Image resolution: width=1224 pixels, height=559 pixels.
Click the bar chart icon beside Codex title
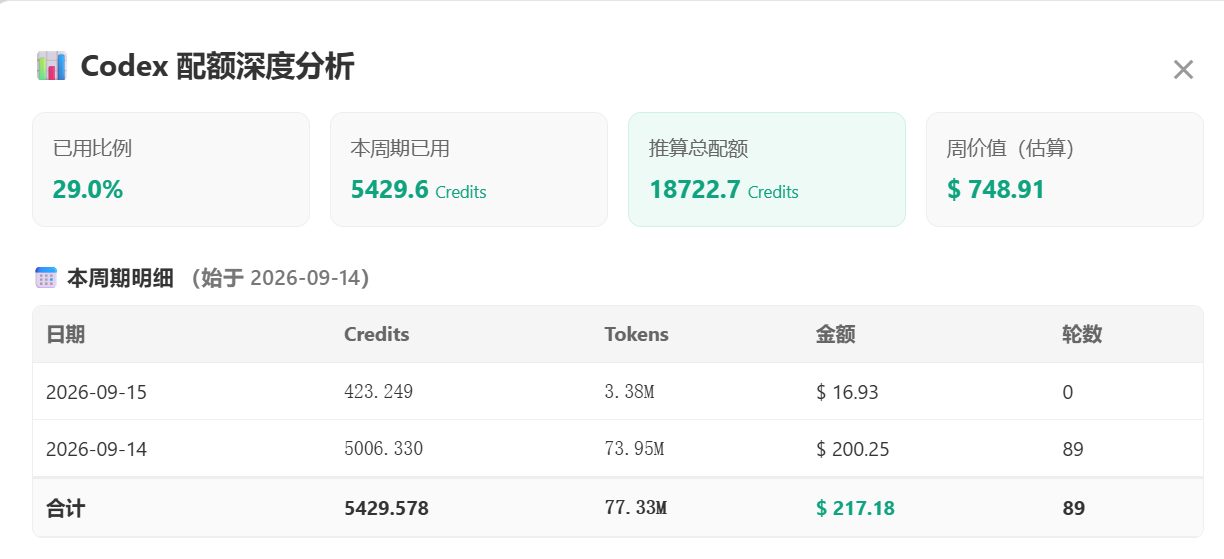pyautogui.click(x=51, y=66)
